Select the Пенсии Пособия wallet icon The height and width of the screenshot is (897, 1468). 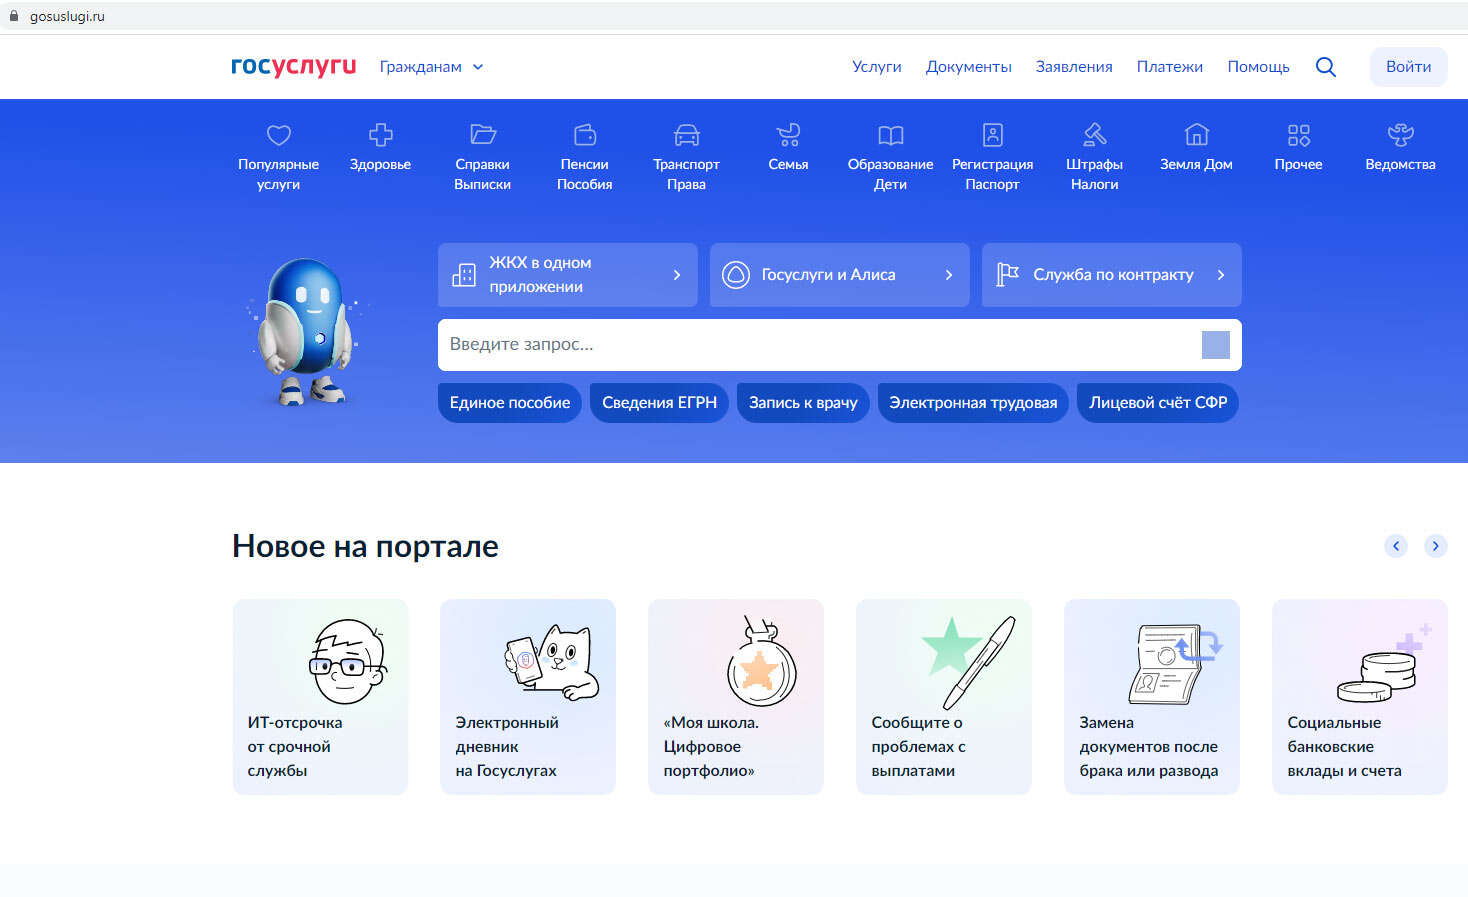tap(584, 135)
